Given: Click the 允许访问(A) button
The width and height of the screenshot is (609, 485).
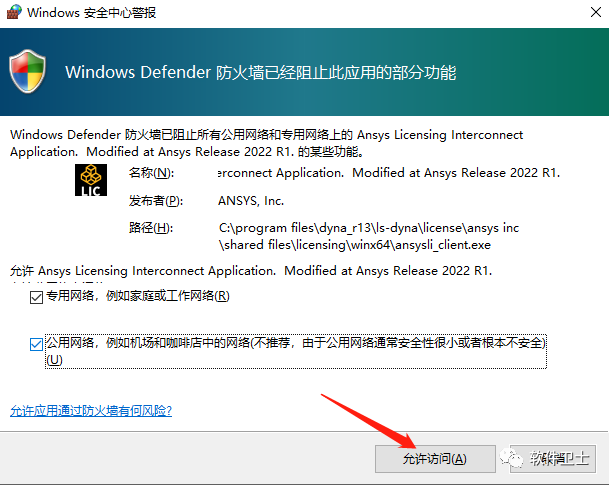Looking at the screenshot, I should (435, 459).
